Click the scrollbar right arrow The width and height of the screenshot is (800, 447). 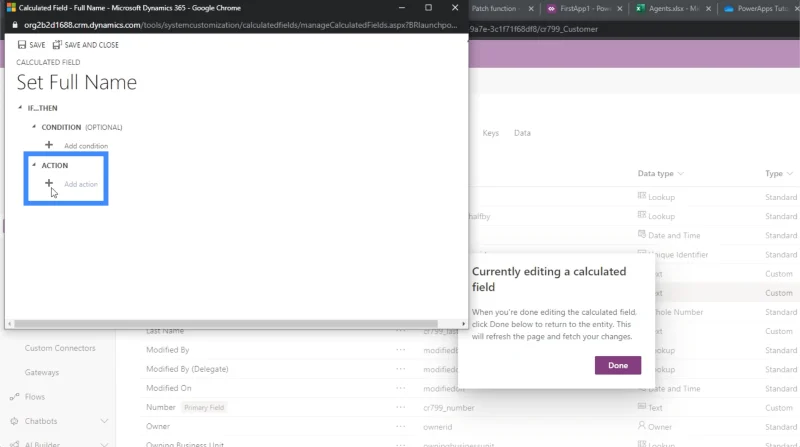[463, 324]
